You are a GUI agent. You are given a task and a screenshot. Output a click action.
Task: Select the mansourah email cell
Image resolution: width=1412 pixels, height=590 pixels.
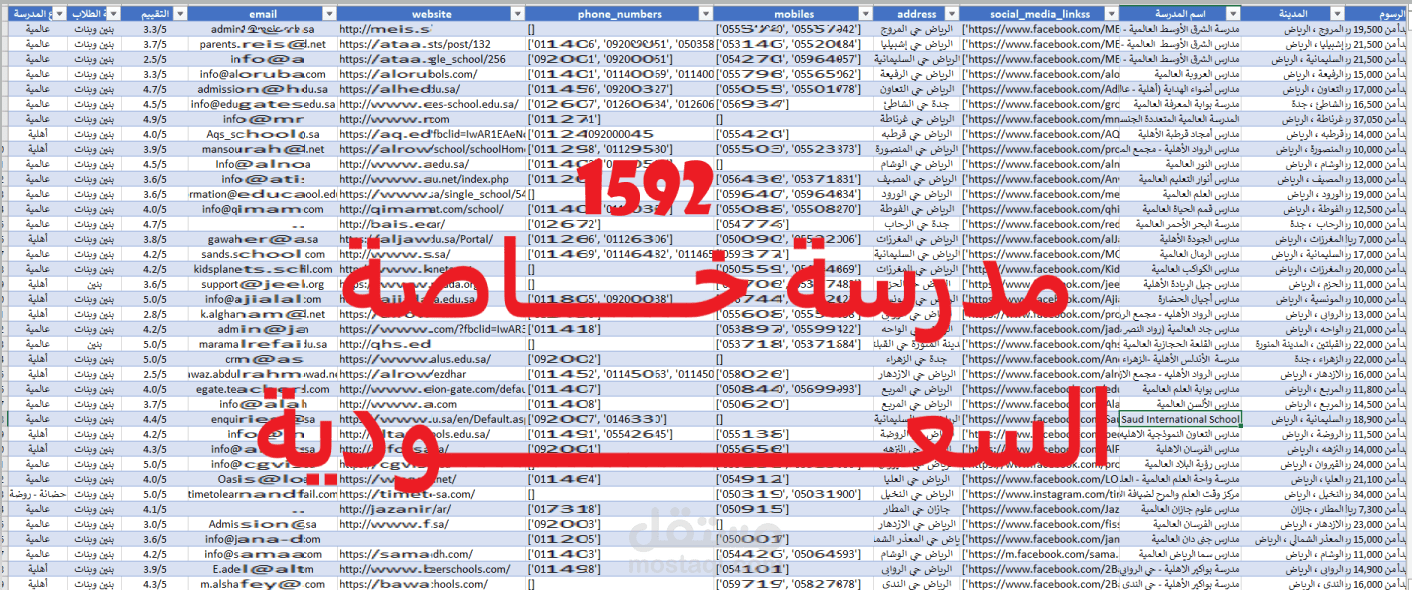263,149
